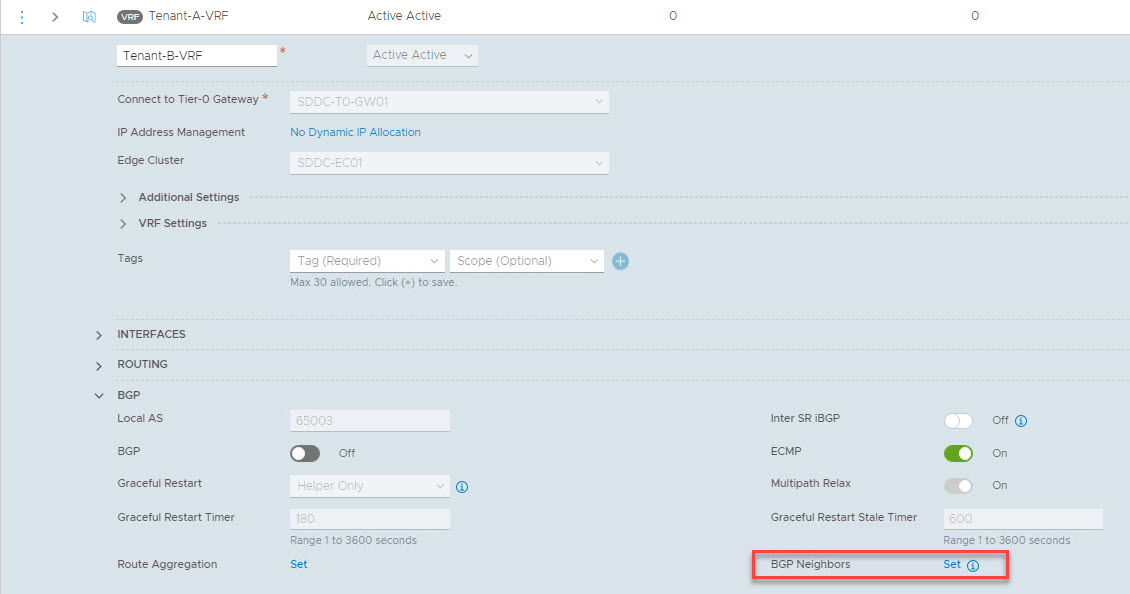Click the info icon next to BGP Neighbors
1130x594 pixels.
pos(973,565)
